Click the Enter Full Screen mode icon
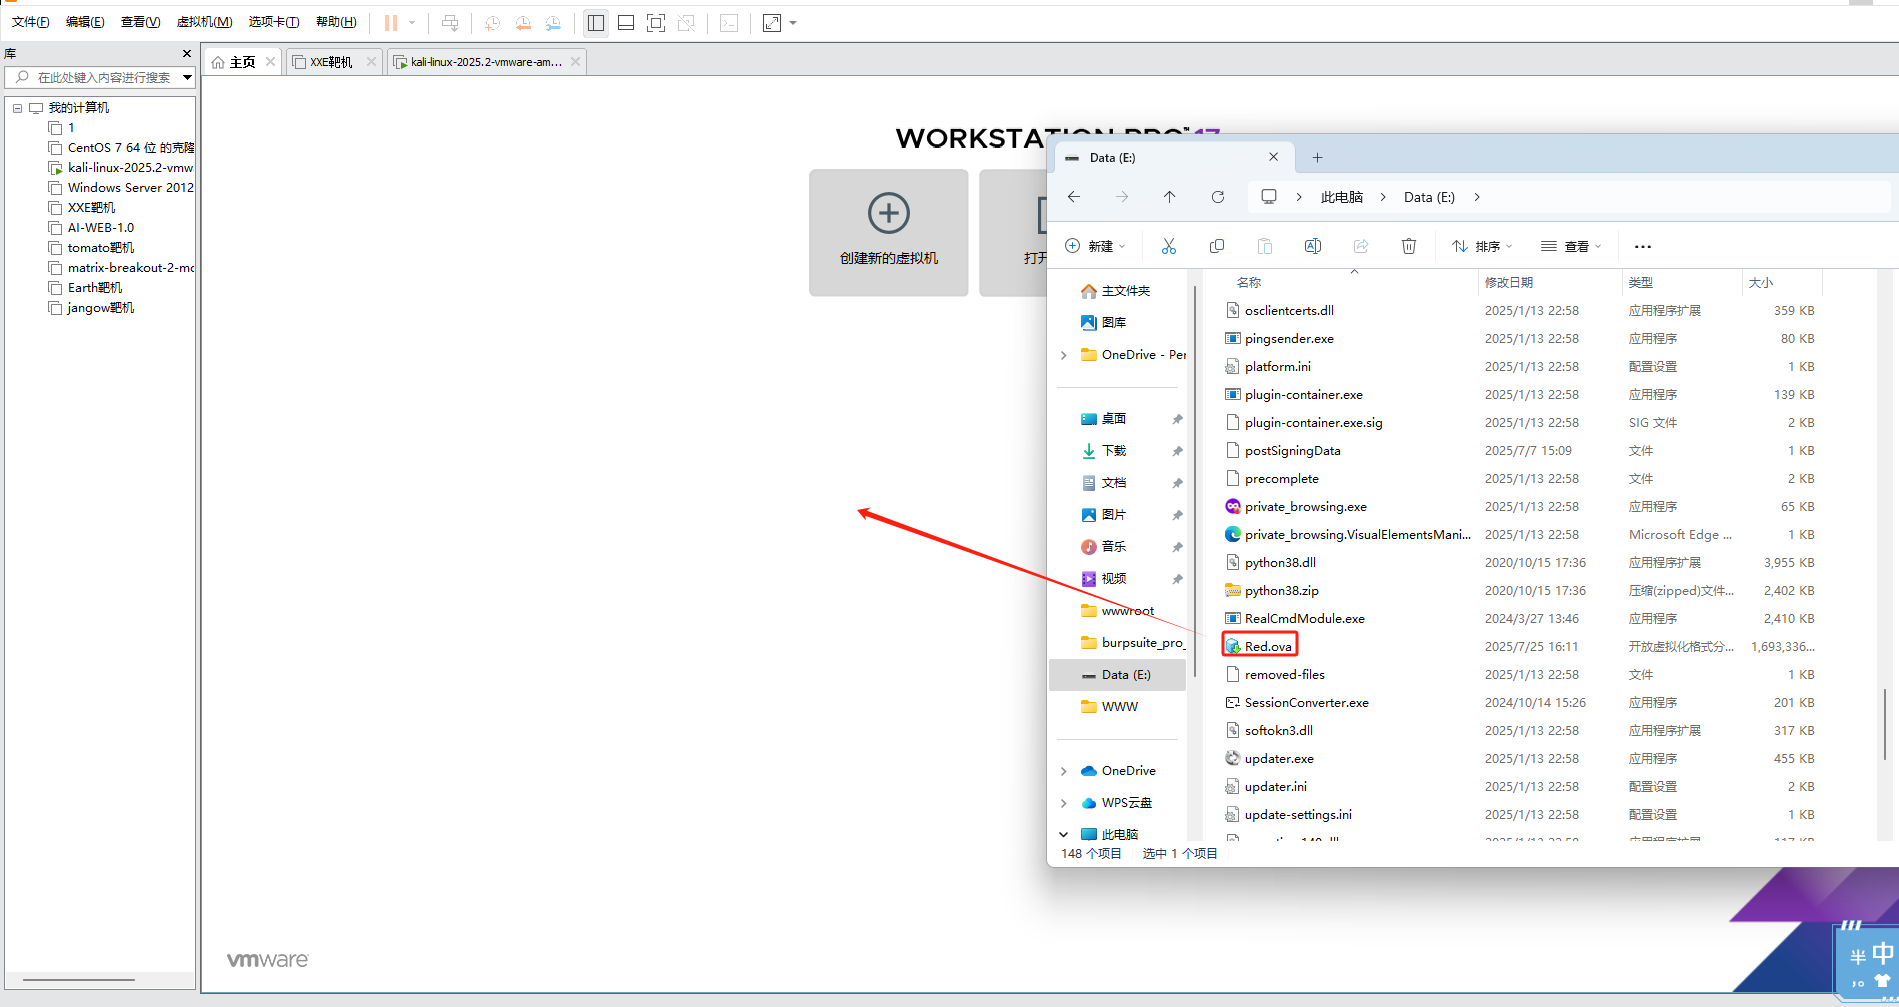The width and height of the screenshot is (1899, 1007). tap(656, 22)
